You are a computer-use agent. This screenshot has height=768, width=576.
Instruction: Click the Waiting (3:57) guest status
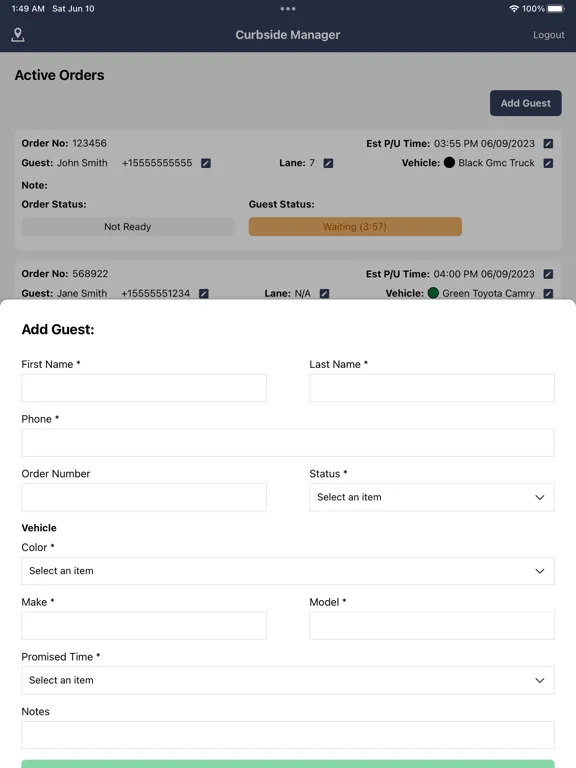pos(355,227)
